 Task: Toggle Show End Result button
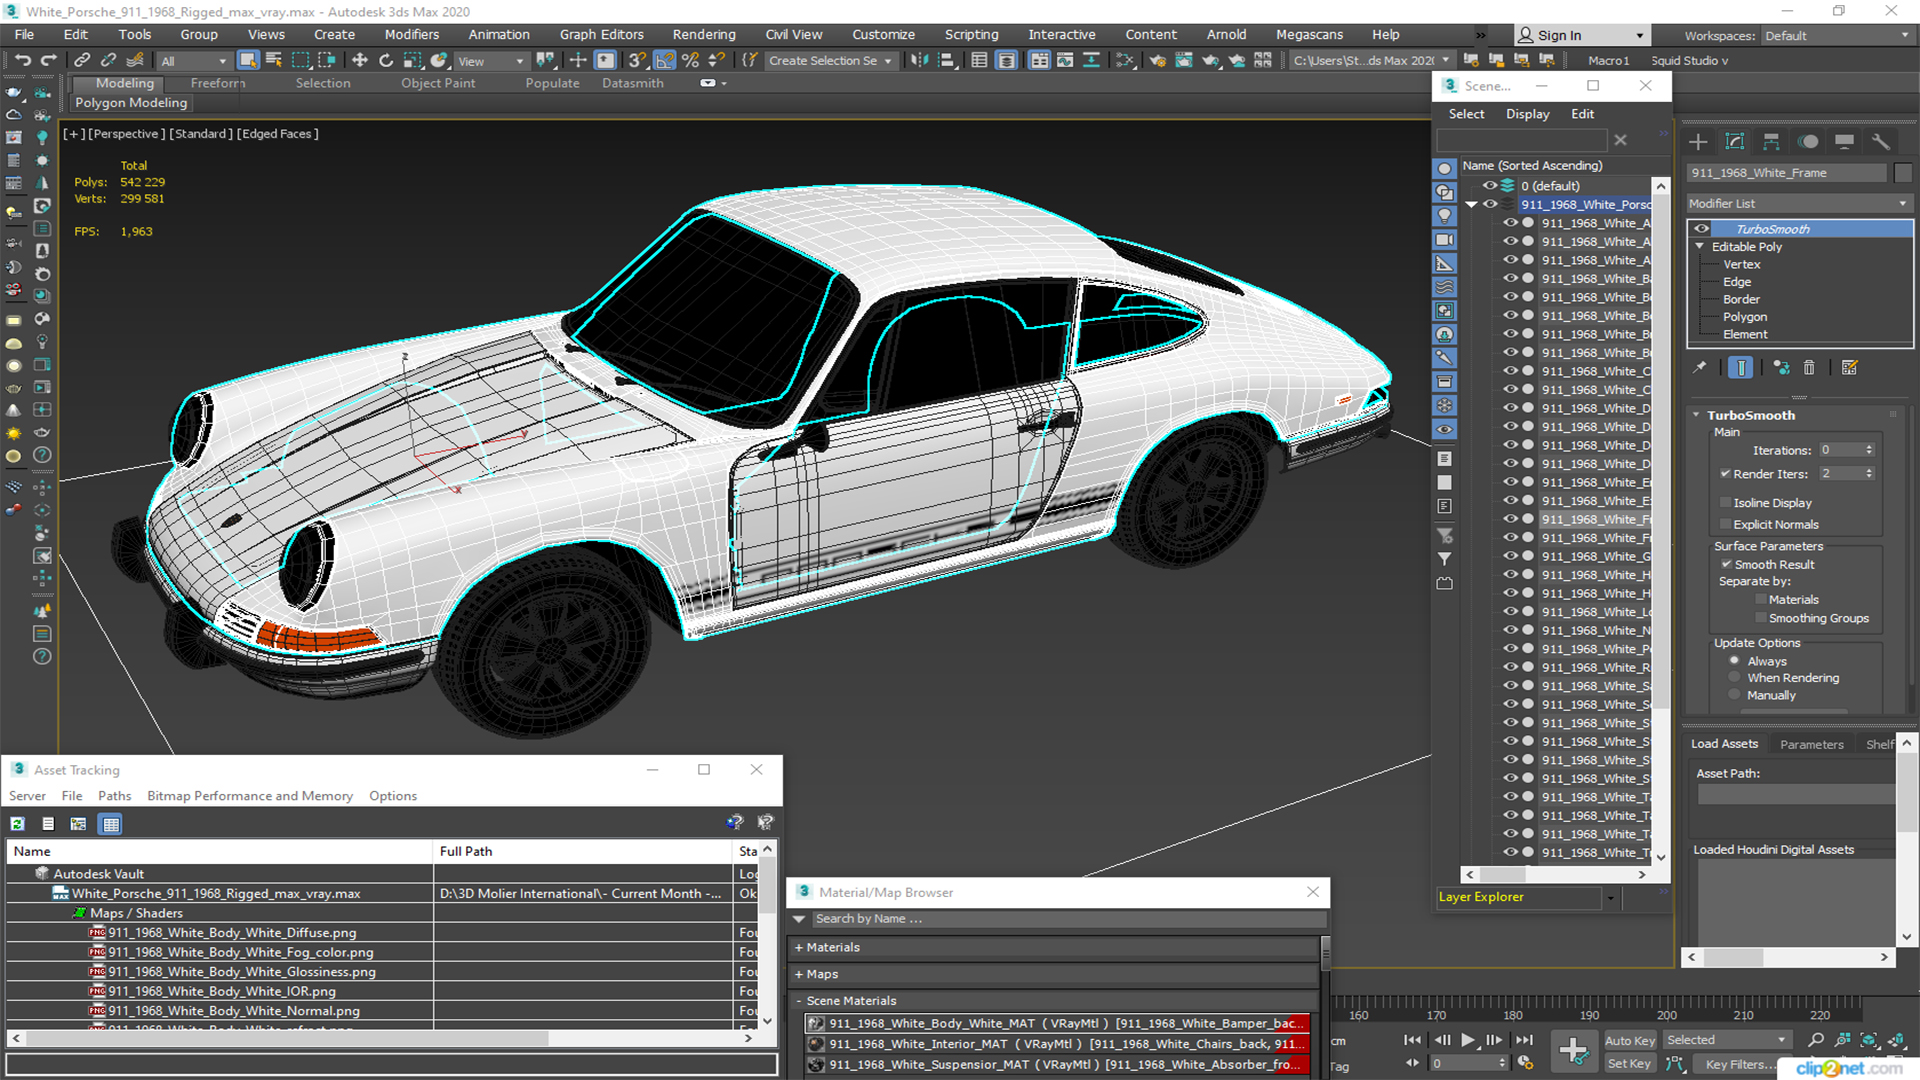click(1741, 368)
